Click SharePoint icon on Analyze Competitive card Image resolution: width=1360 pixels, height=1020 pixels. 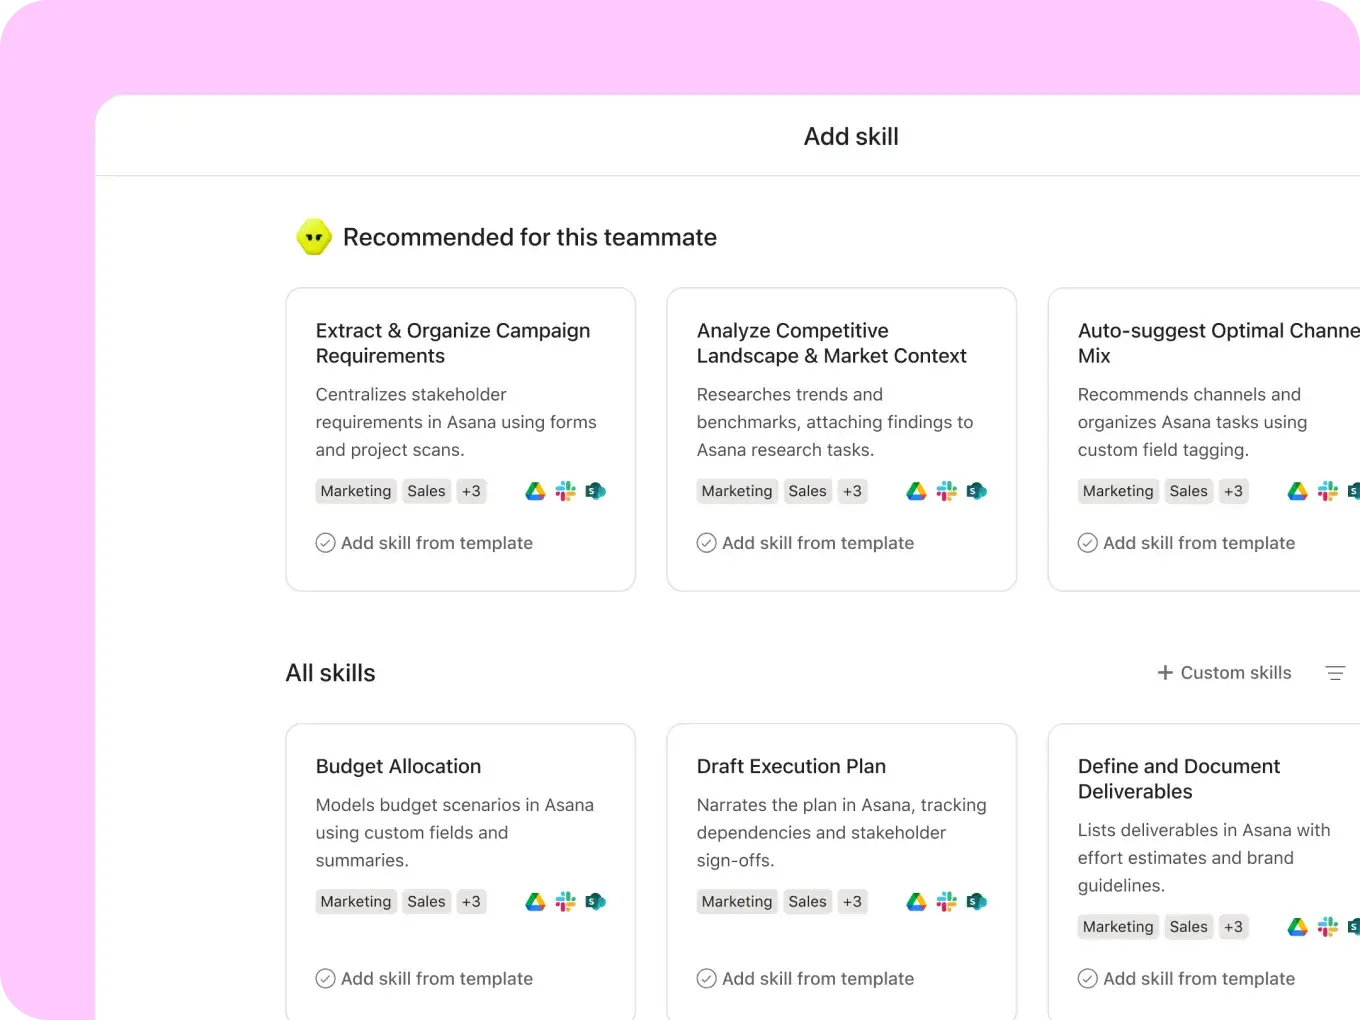[x=977, y=491]
